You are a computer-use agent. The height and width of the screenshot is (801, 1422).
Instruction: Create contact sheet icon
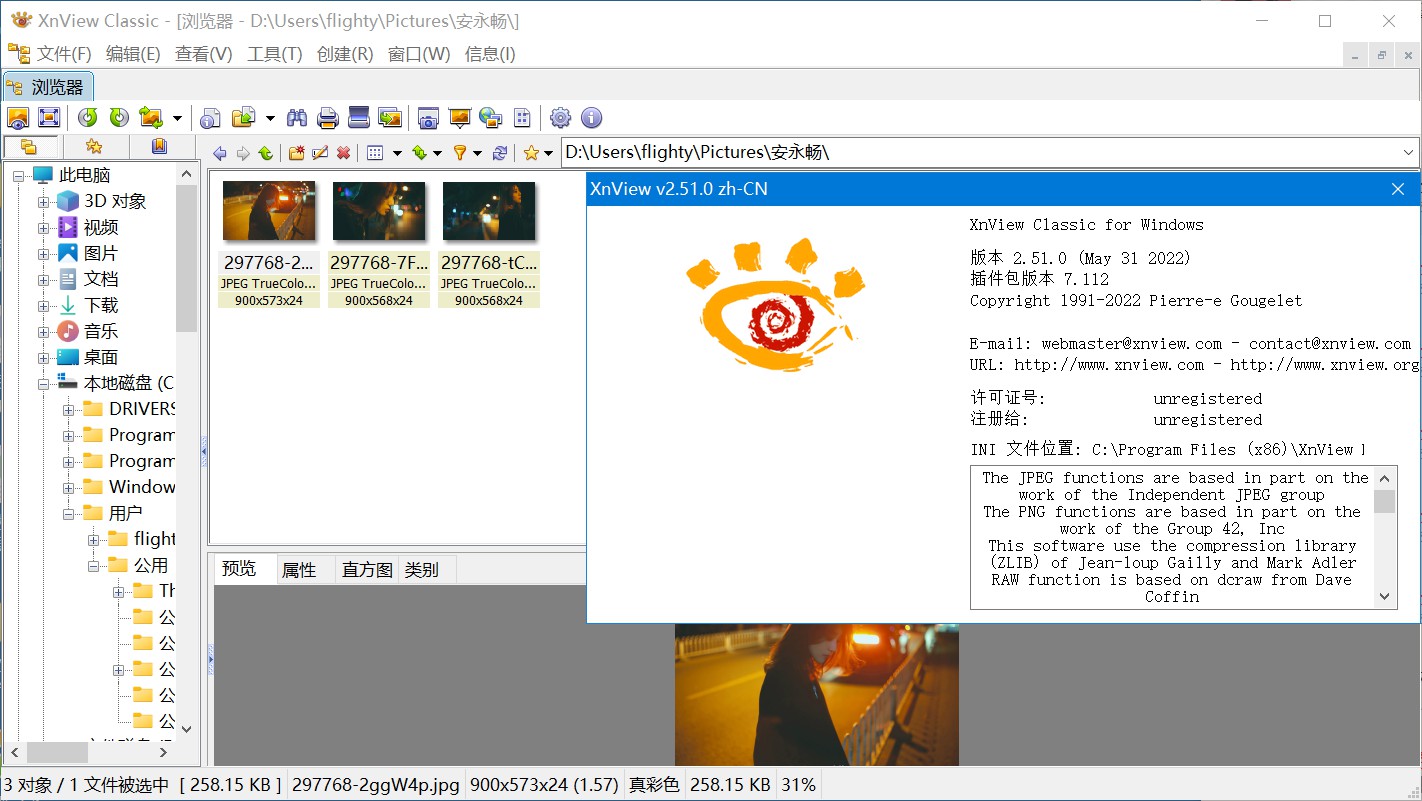[521, 118]
